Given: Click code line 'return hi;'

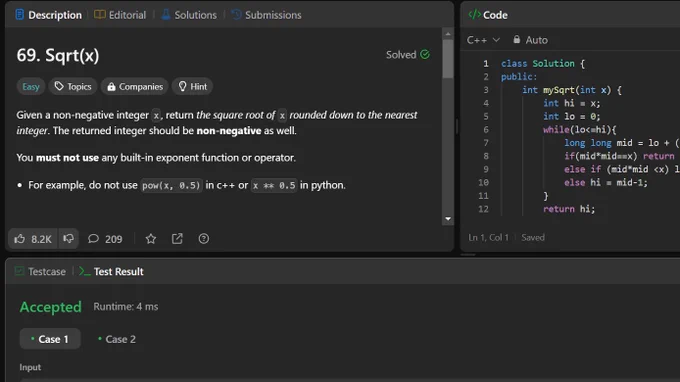Looking at the screenshot, I should [x=569, y=209].
